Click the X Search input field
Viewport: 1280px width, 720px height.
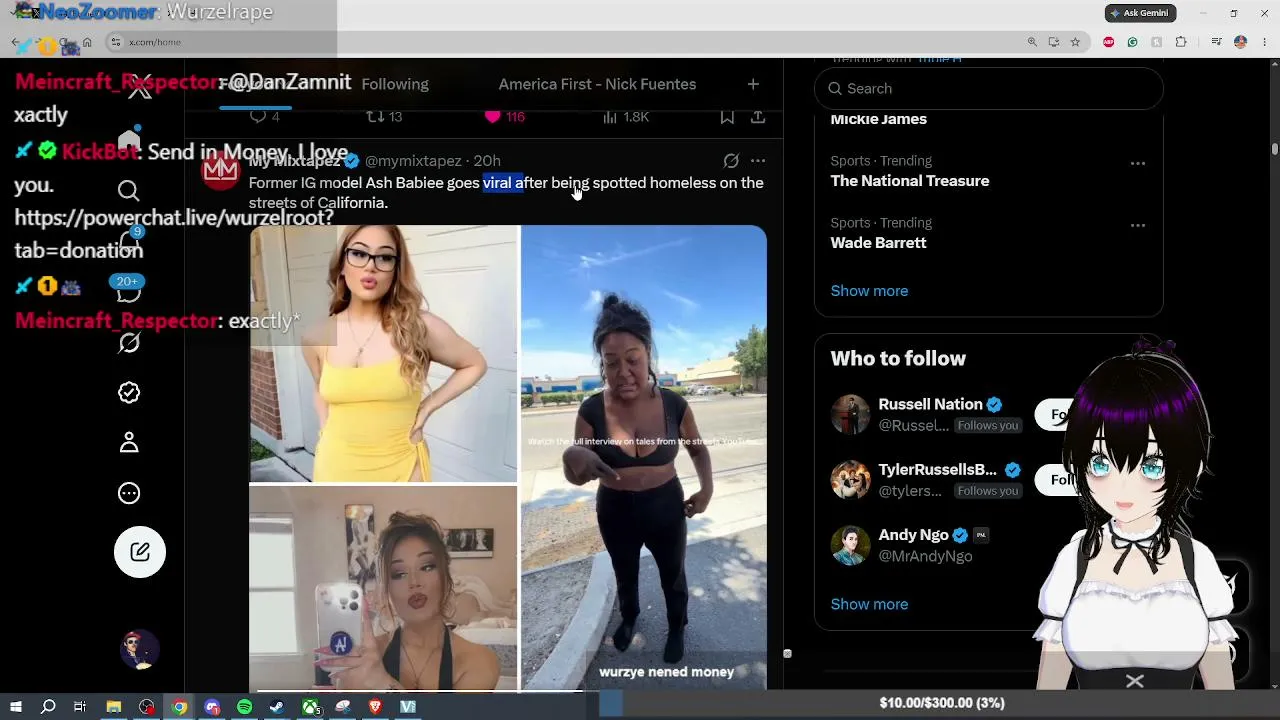click(x=989, y=89)
